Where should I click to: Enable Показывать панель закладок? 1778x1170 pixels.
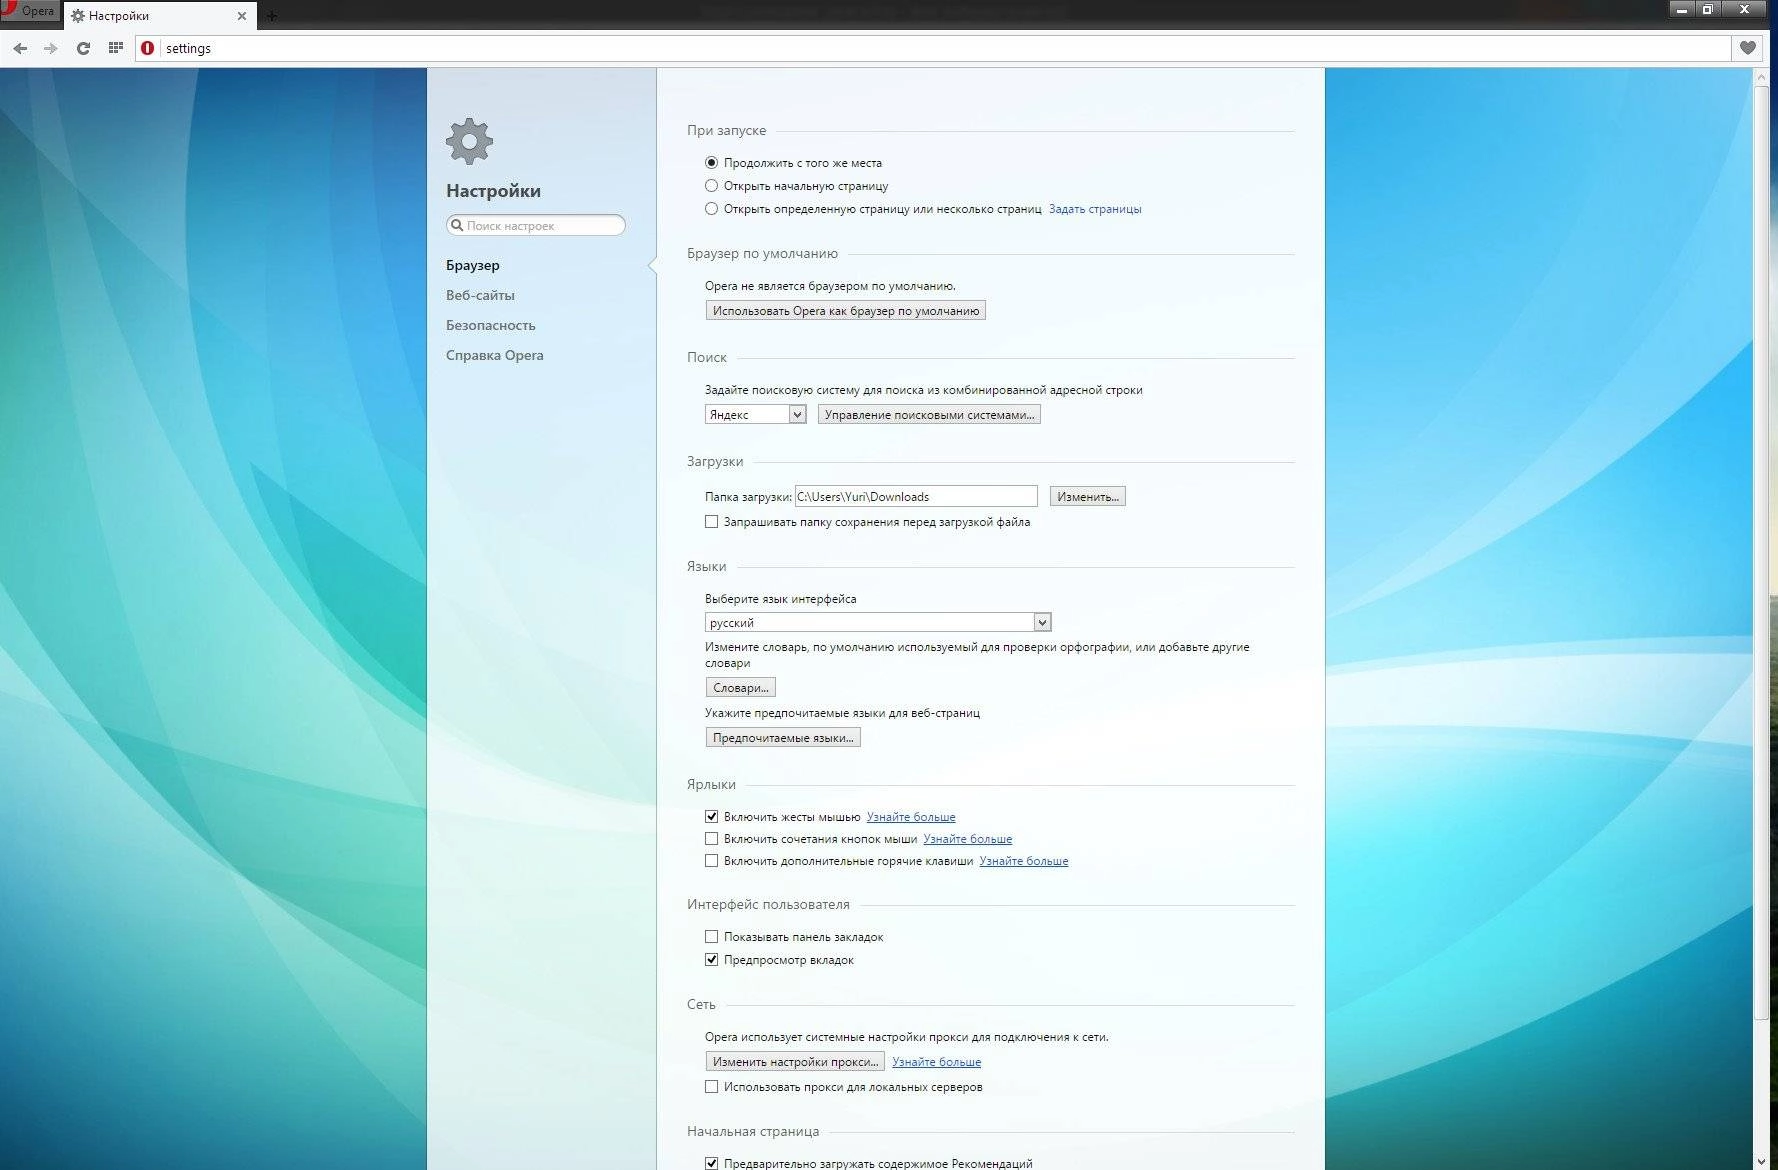[x=711, y=937]
